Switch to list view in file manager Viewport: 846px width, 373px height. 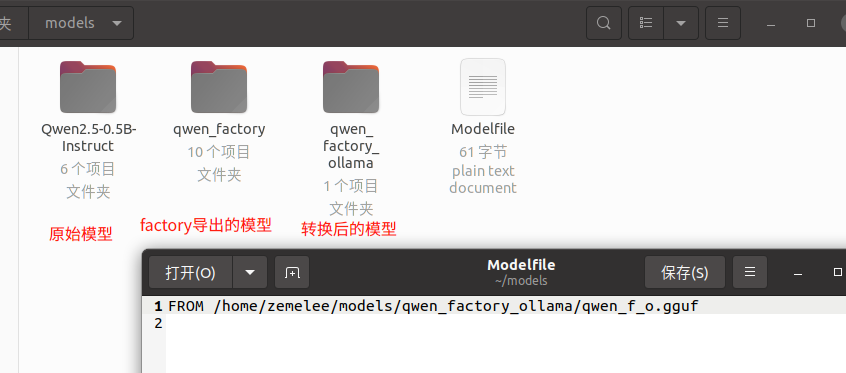point(646,23)
